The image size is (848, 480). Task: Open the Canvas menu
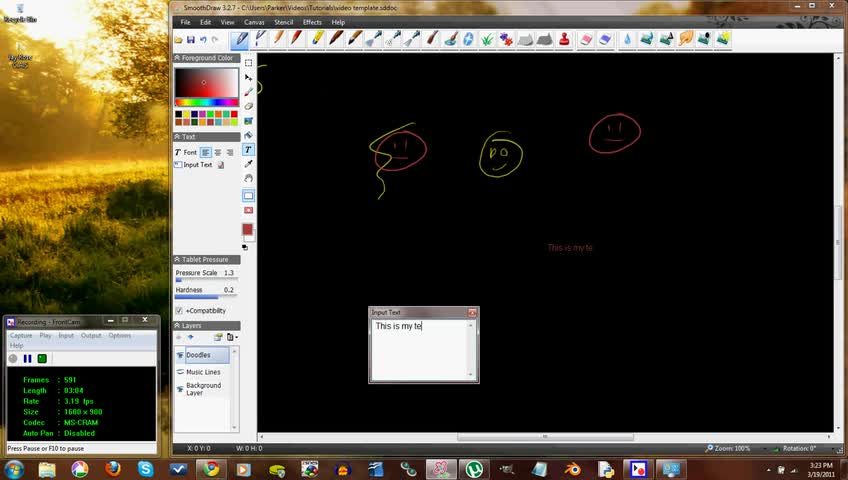[254, 22]
